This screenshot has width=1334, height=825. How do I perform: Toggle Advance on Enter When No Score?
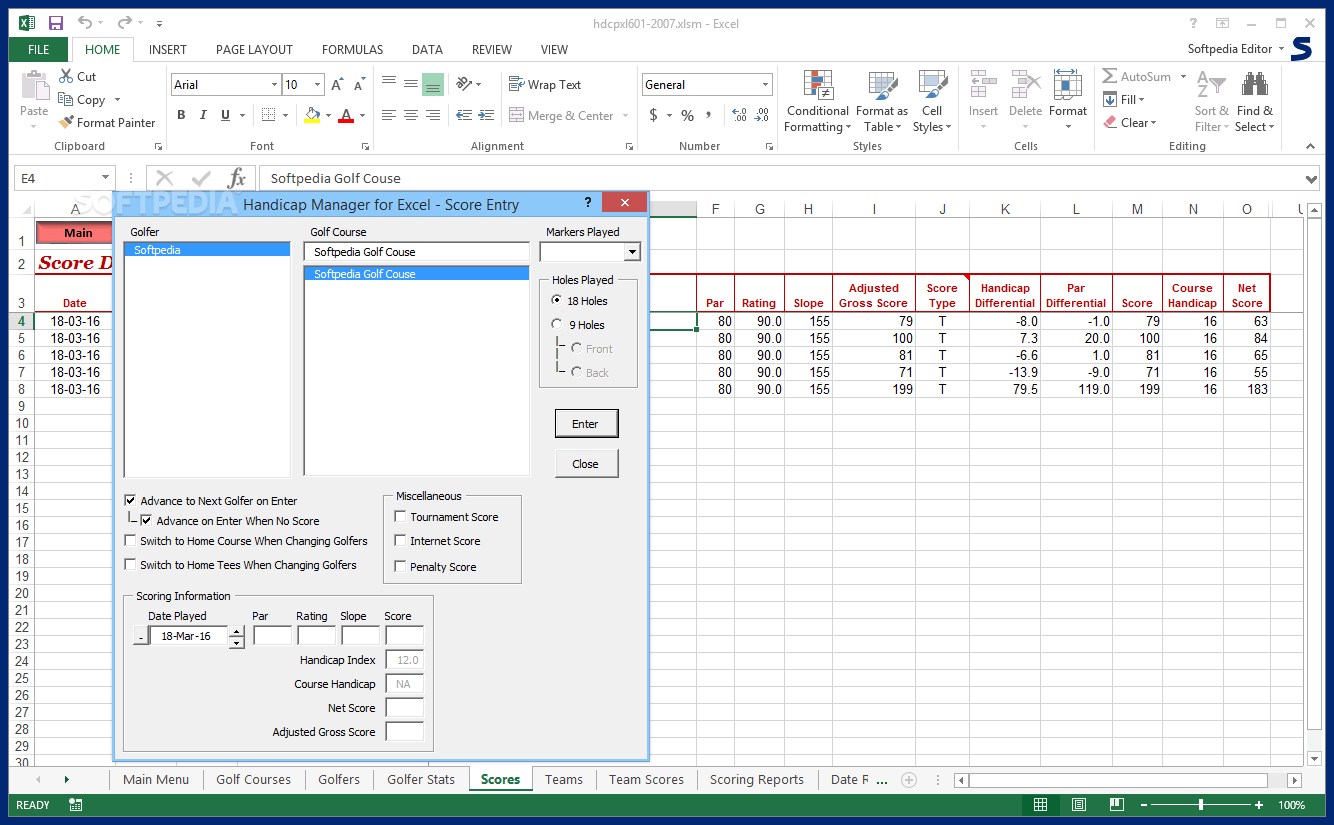point(146,520)
